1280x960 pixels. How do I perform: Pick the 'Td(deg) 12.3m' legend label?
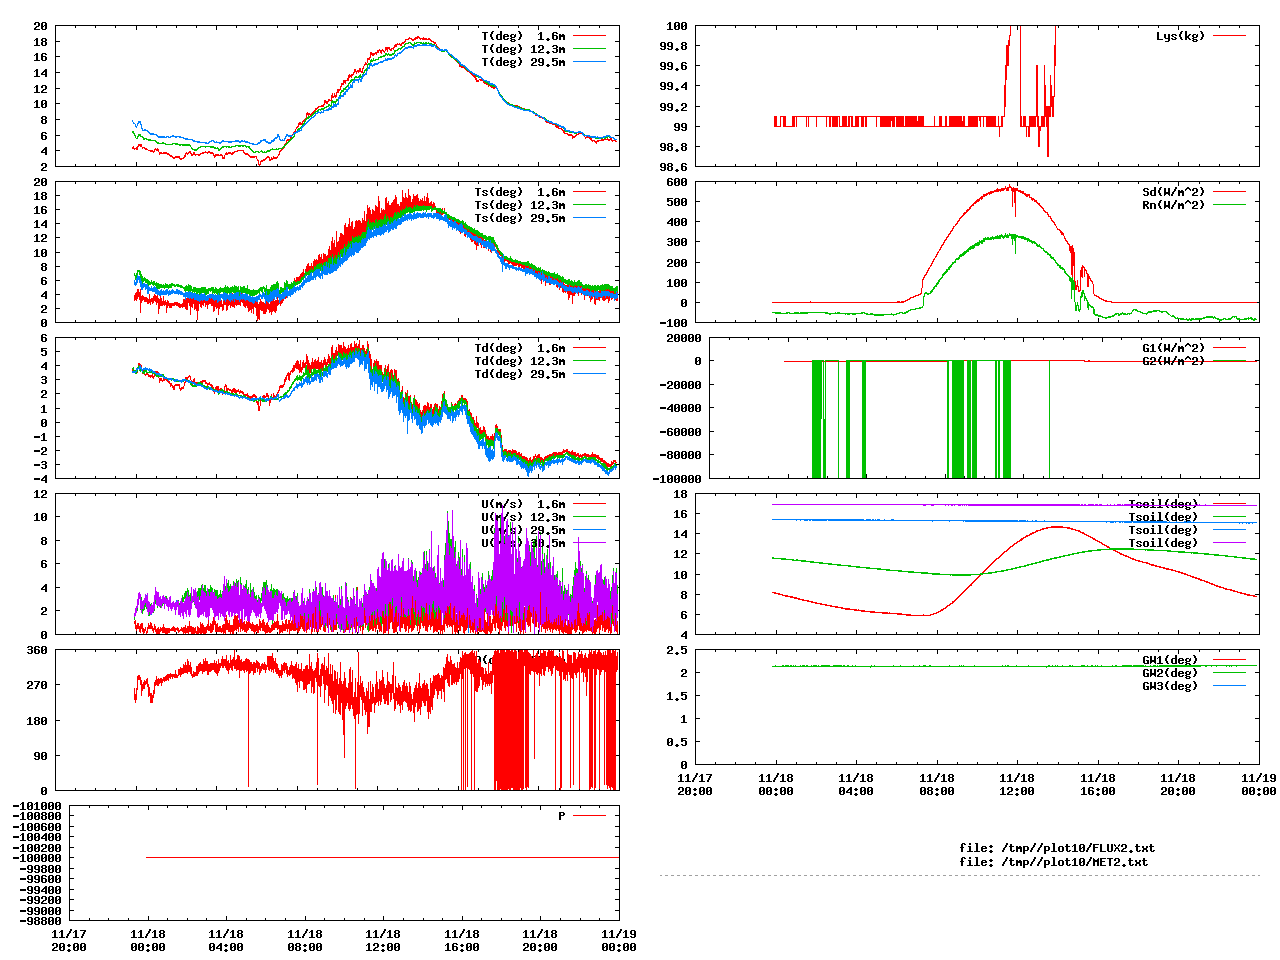point(520,361)
